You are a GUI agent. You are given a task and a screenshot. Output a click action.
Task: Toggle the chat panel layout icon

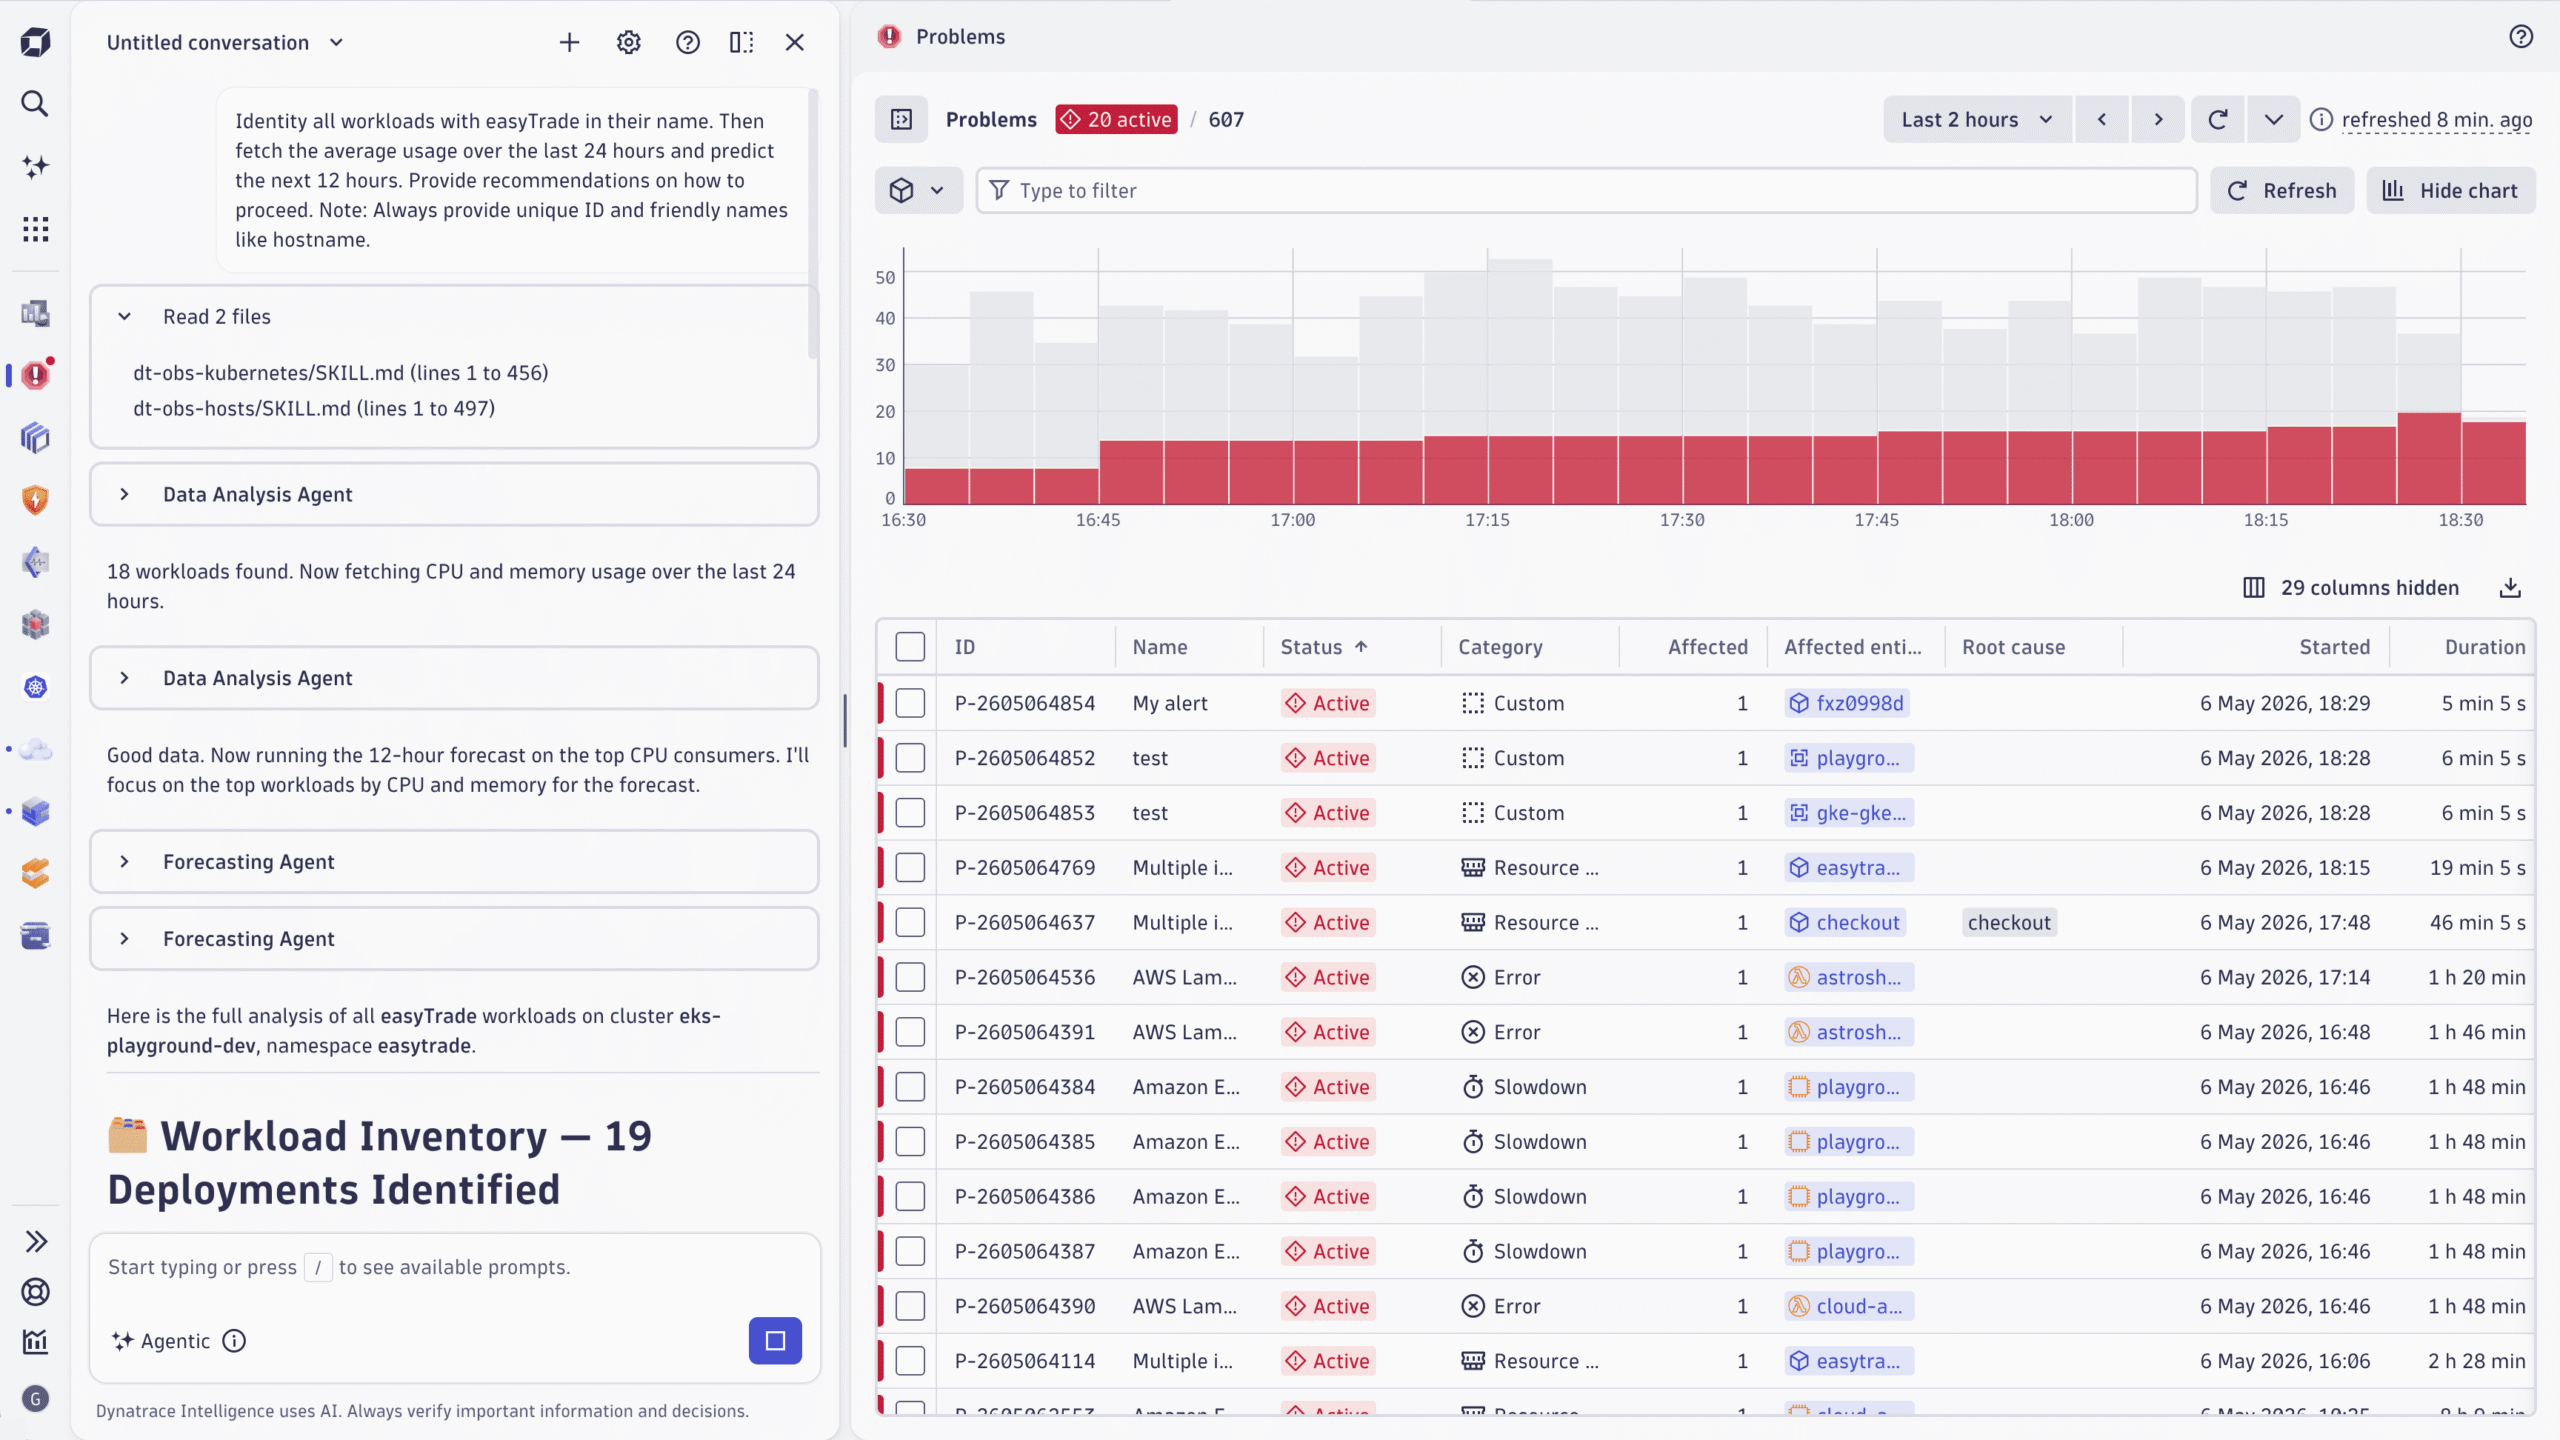741,42
